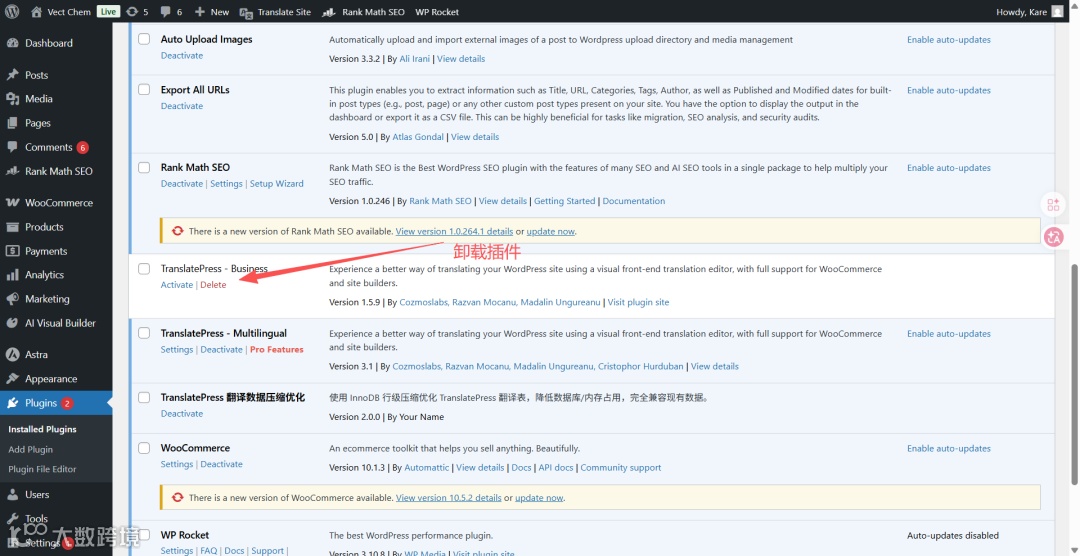Open Installed Plugins submenu item
Viewport: 1080px width, 556px height.
(x=42, y=429)
